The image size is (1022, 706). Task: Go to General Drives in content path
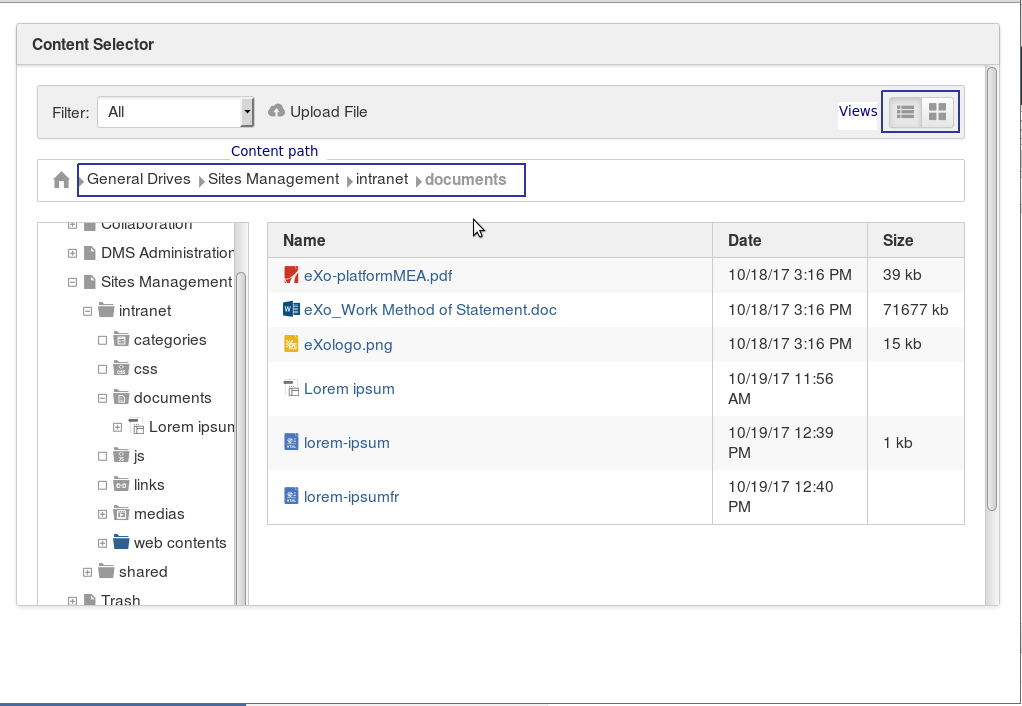click(x=138, y=179)
